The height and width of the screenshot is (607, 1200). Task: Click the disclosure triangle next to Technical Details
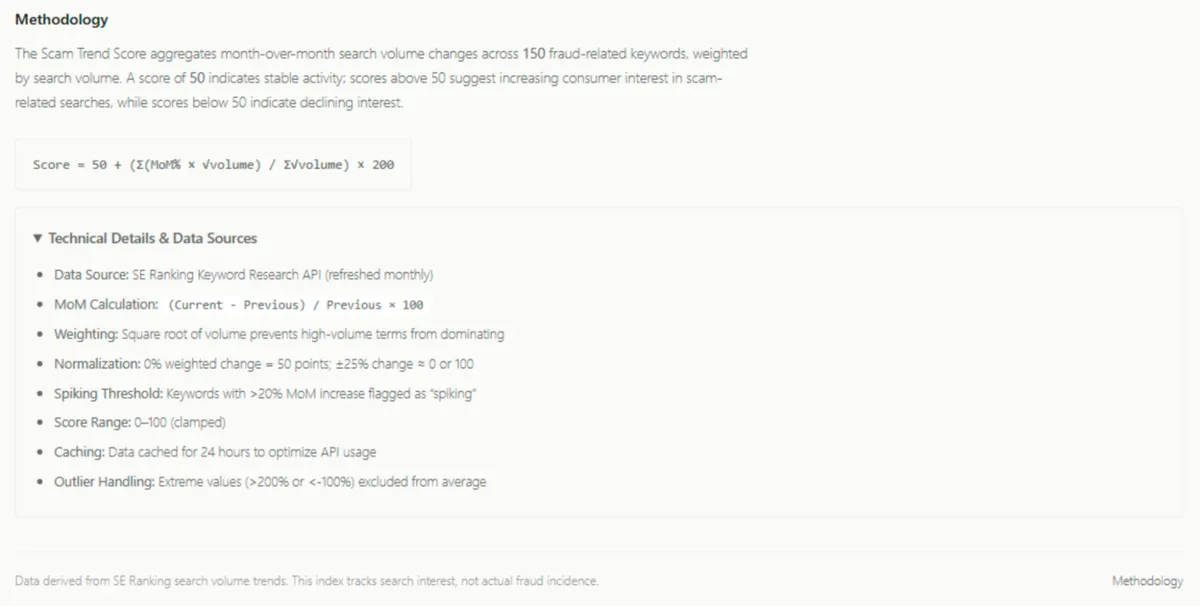click(x=37, y=238)
